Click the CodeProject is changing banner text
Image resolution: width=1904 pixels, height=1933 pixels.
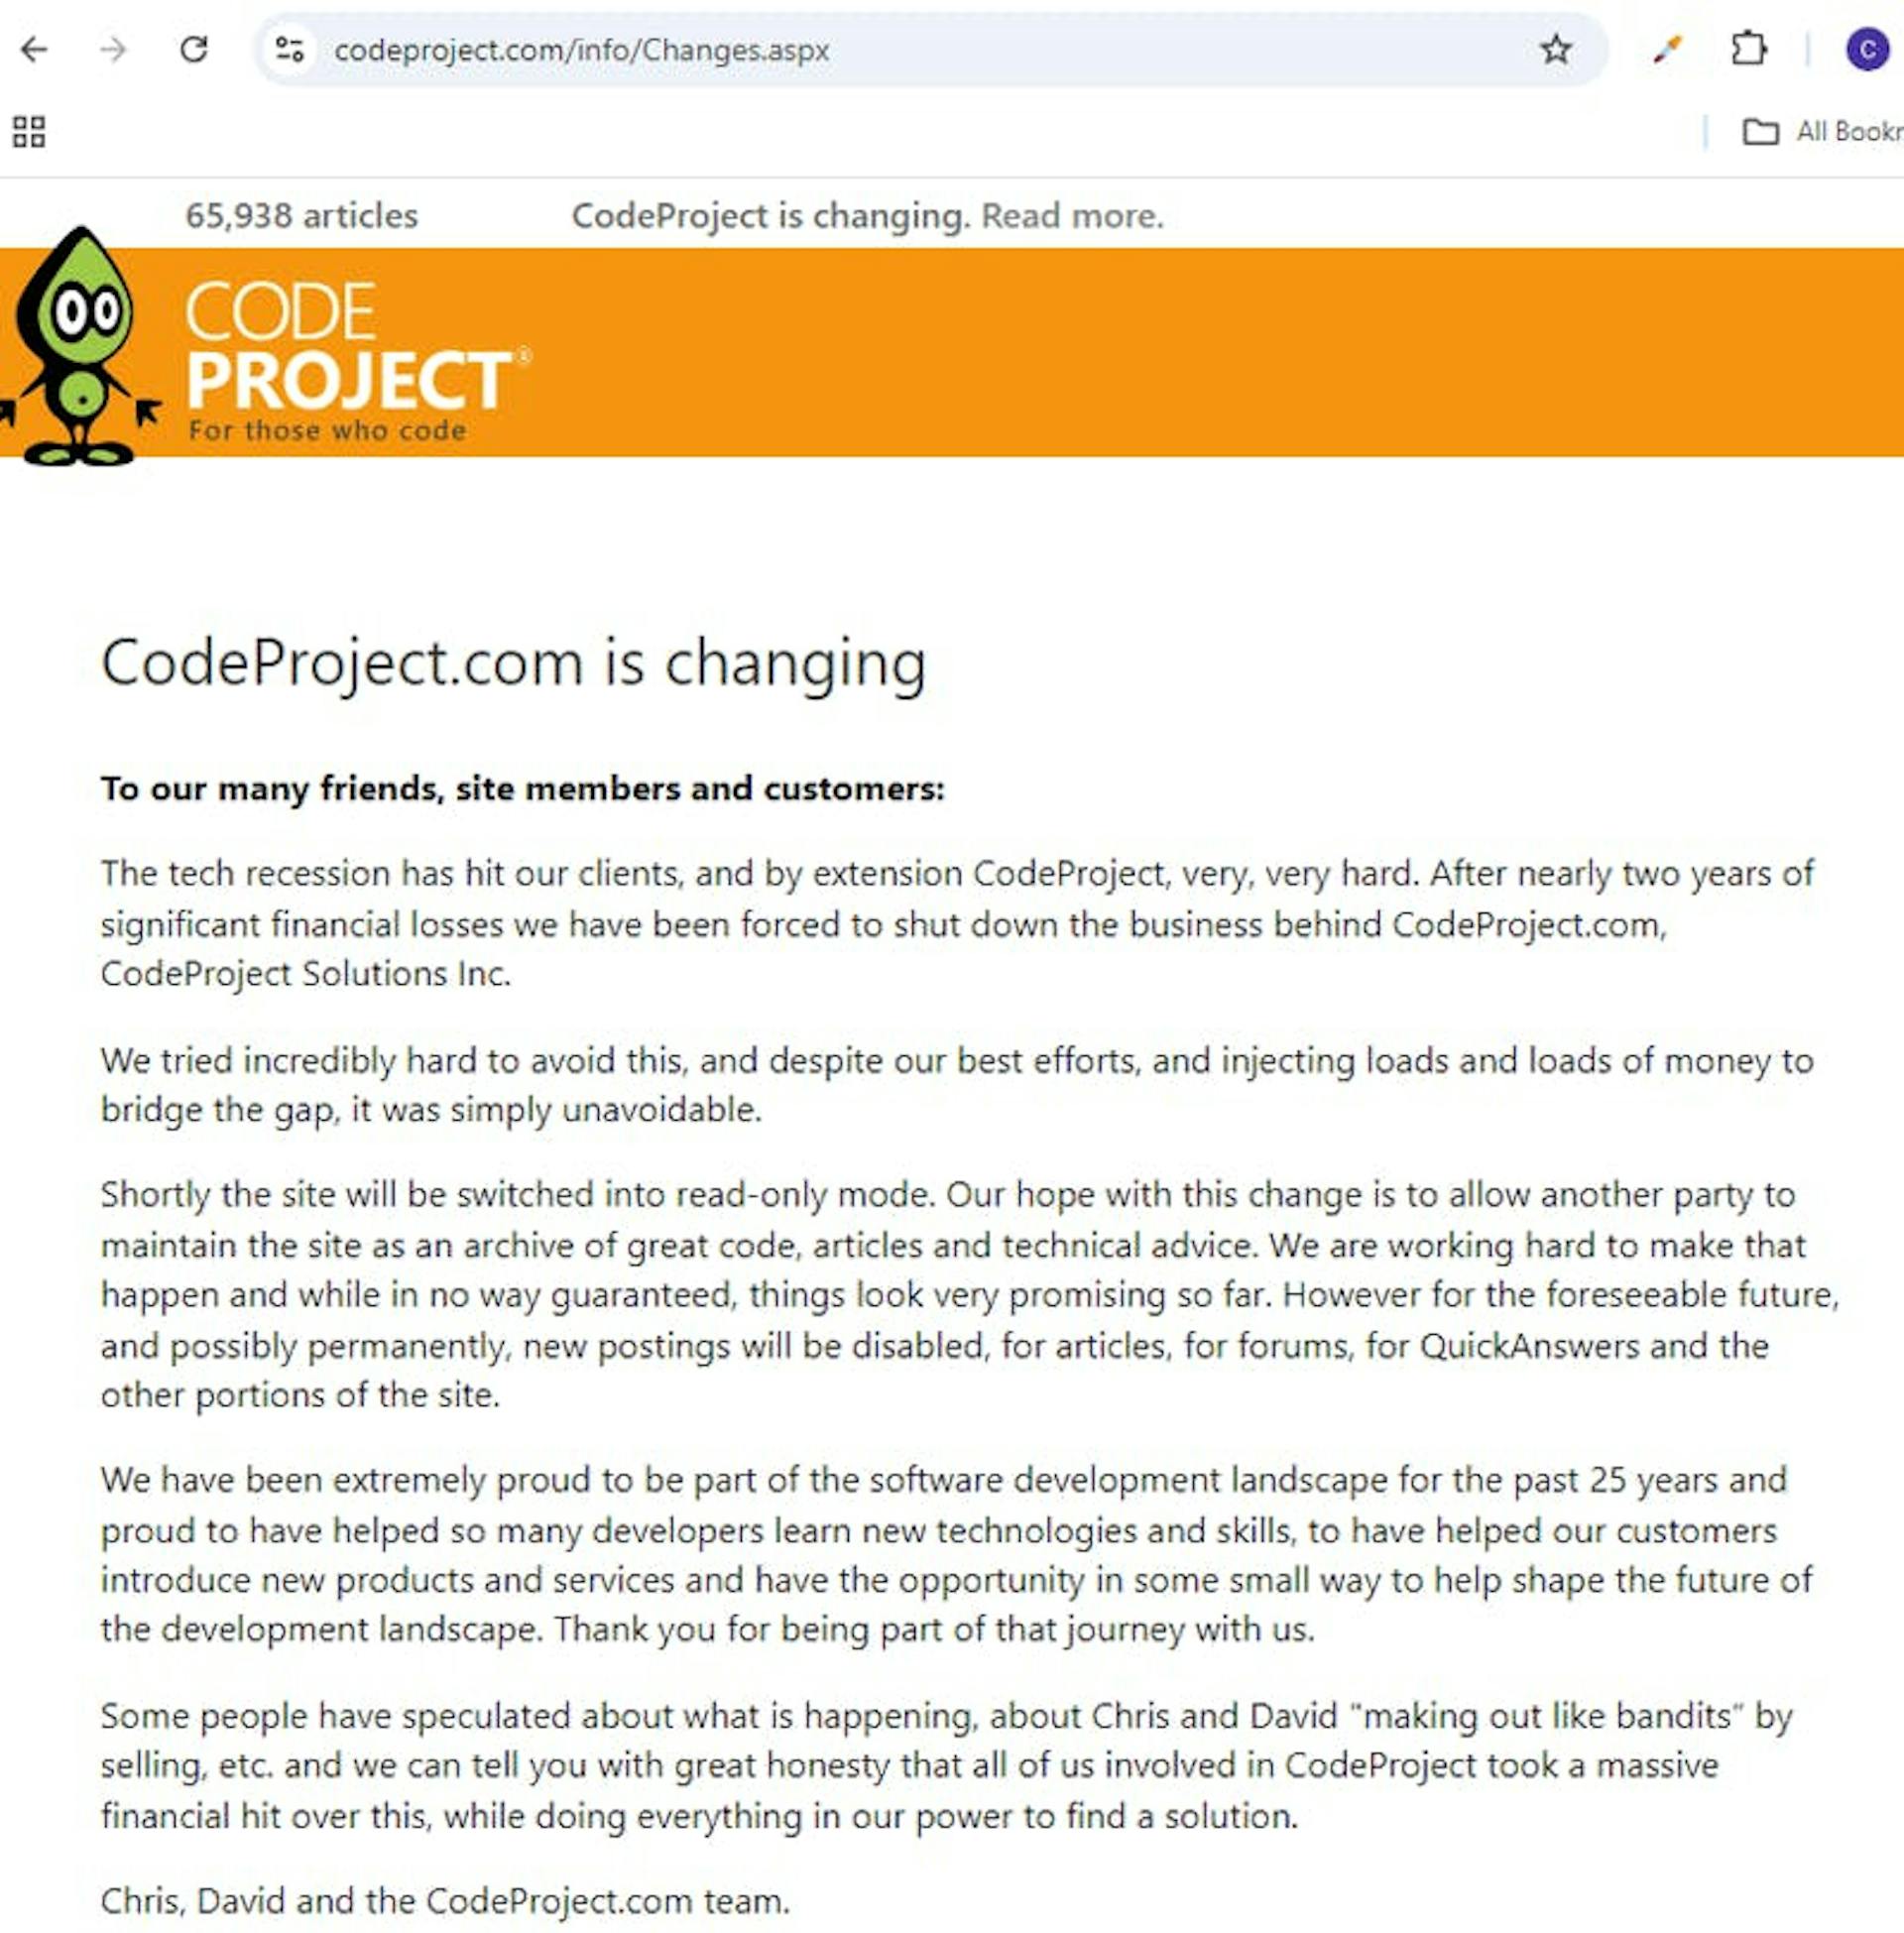pos(765,216)
